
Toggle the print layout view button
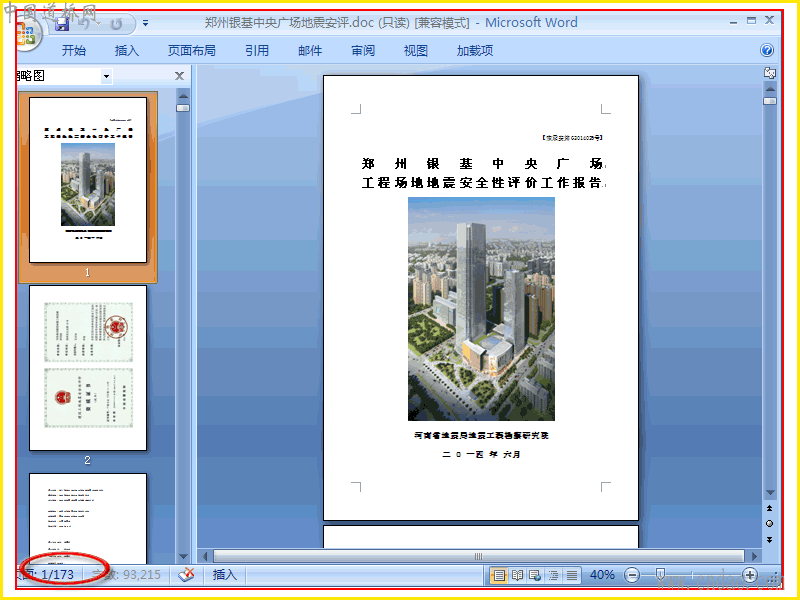coord(499,576)
